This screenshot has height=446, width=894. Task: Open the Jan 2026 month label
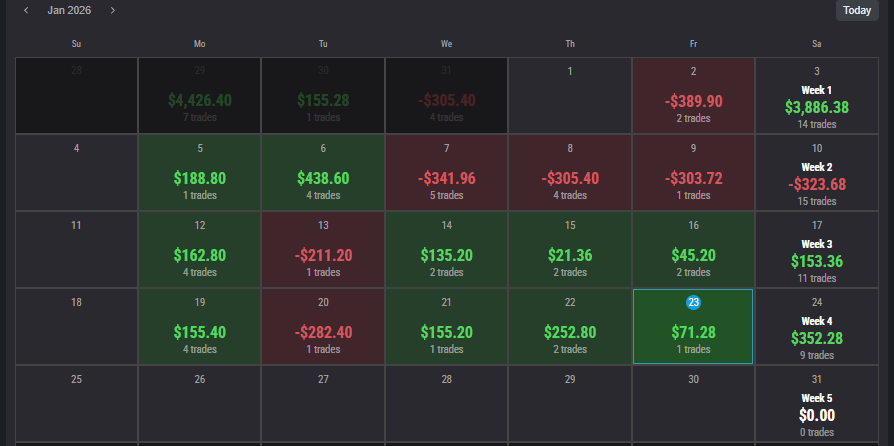coord(69,10)
